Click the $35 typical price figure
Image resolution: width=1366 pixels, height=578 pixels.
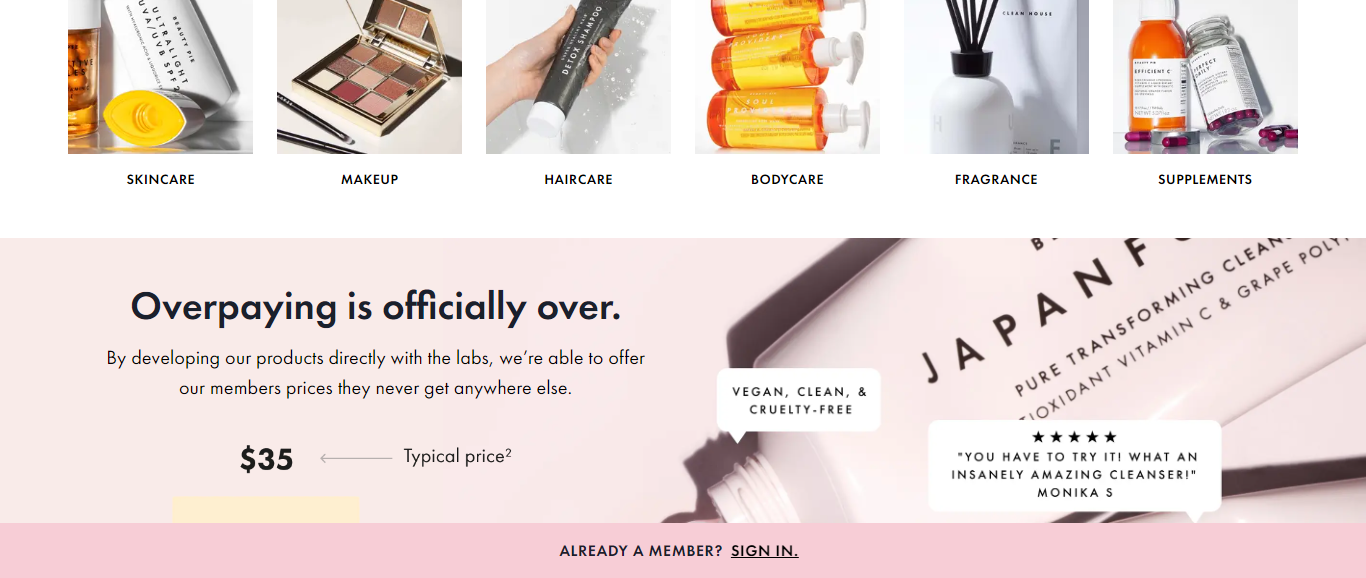(x=266, y=459)
